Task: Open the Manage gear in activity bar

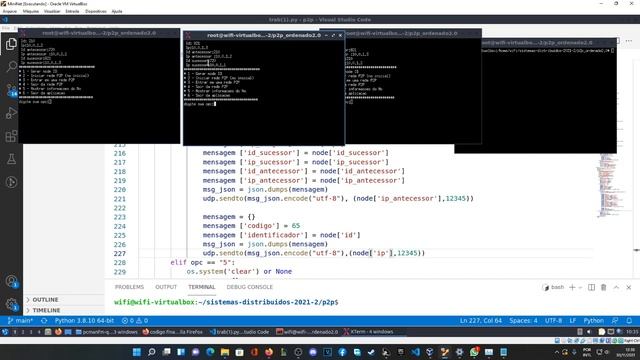Action: coord(11,304)
